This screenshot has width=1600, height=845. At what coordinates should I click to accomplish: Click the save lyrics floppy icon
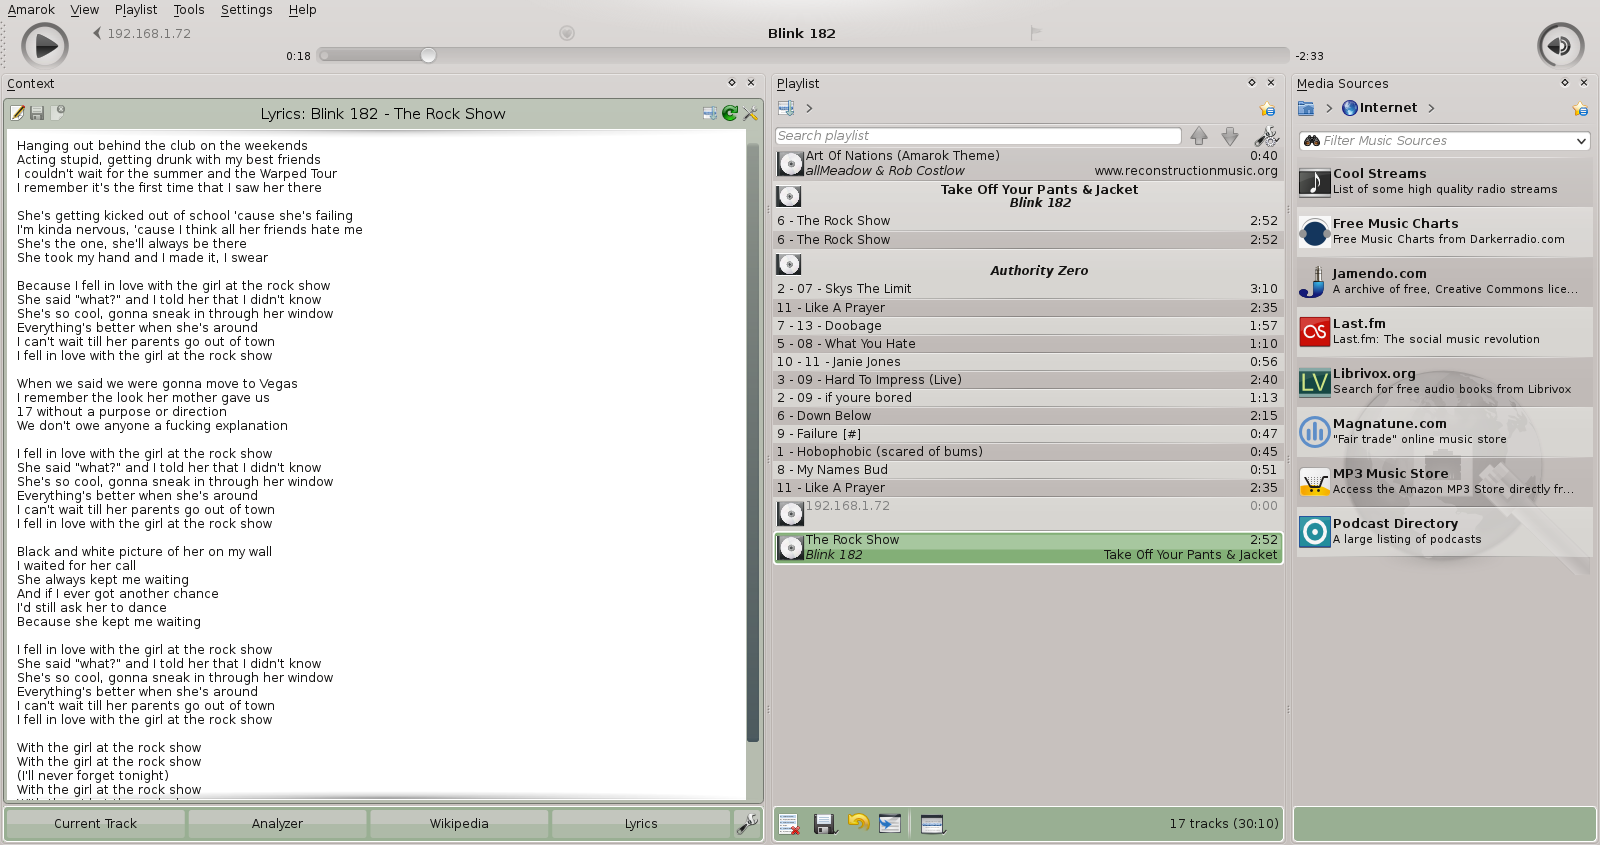click(37, 113)
